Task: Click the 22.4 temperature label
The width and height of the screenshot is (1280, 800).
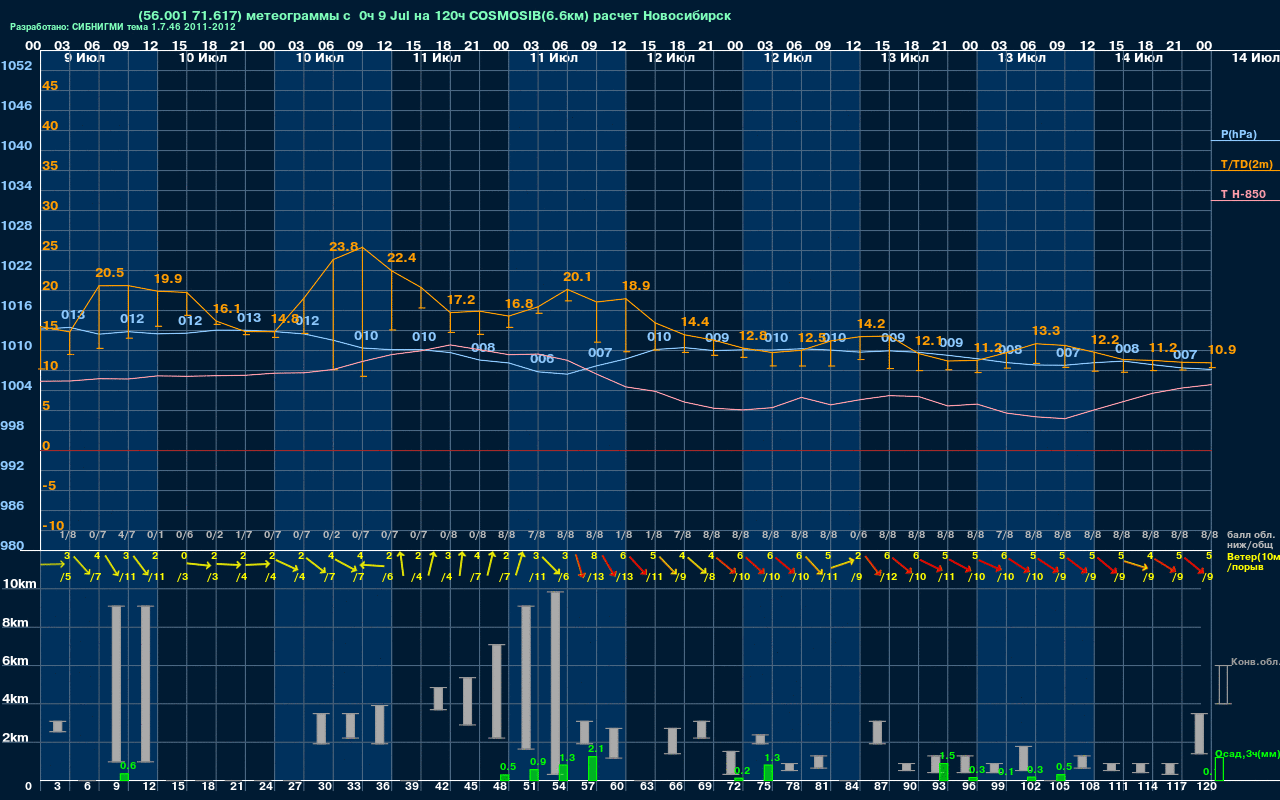Action: point(401,257)
